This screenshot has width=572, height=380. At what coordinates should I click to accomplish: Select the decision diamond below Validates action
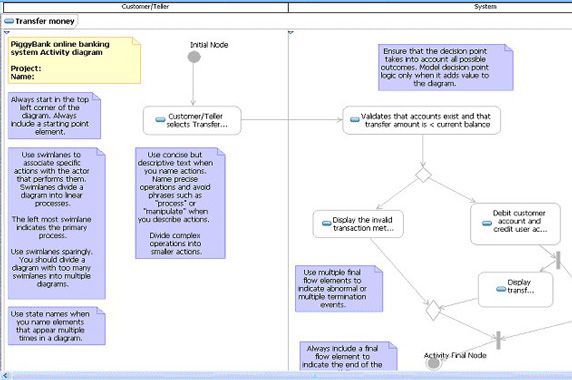(423, 175)
